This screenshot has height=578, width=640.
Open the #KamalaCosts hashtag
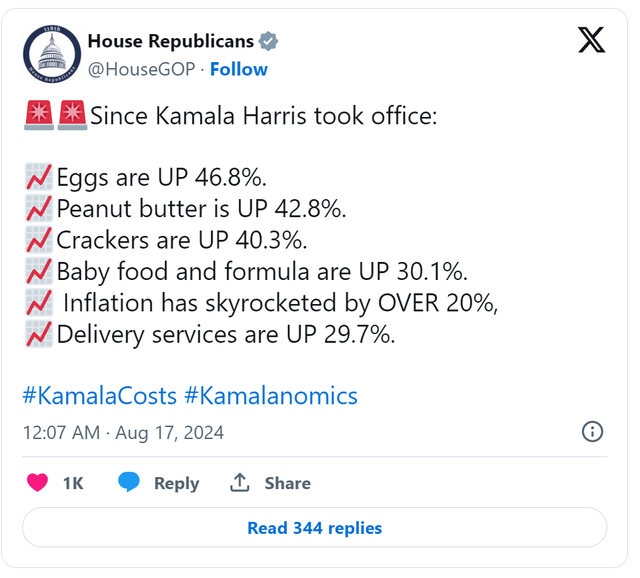[x=100, y=396]
